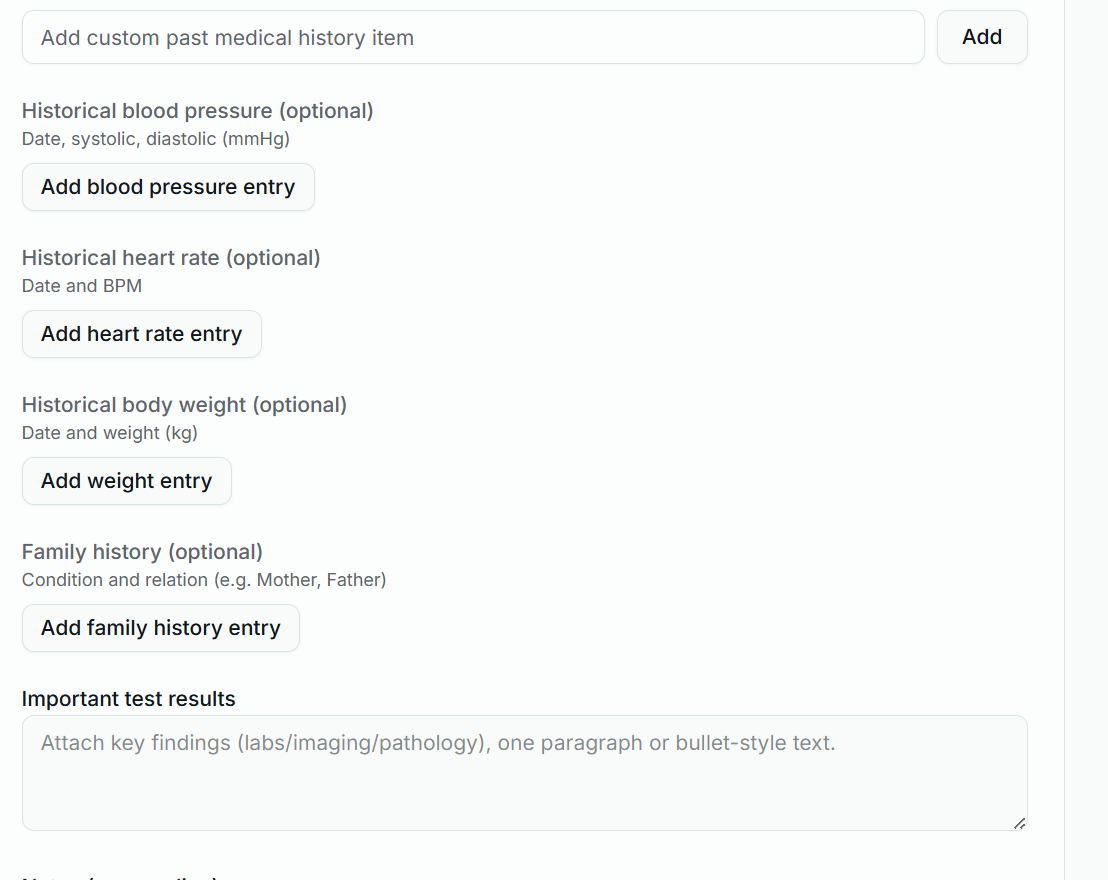This screenshot has height=880, width=1108.
Task: Click the text area resize handle corner
Action: pos(1020,823)
